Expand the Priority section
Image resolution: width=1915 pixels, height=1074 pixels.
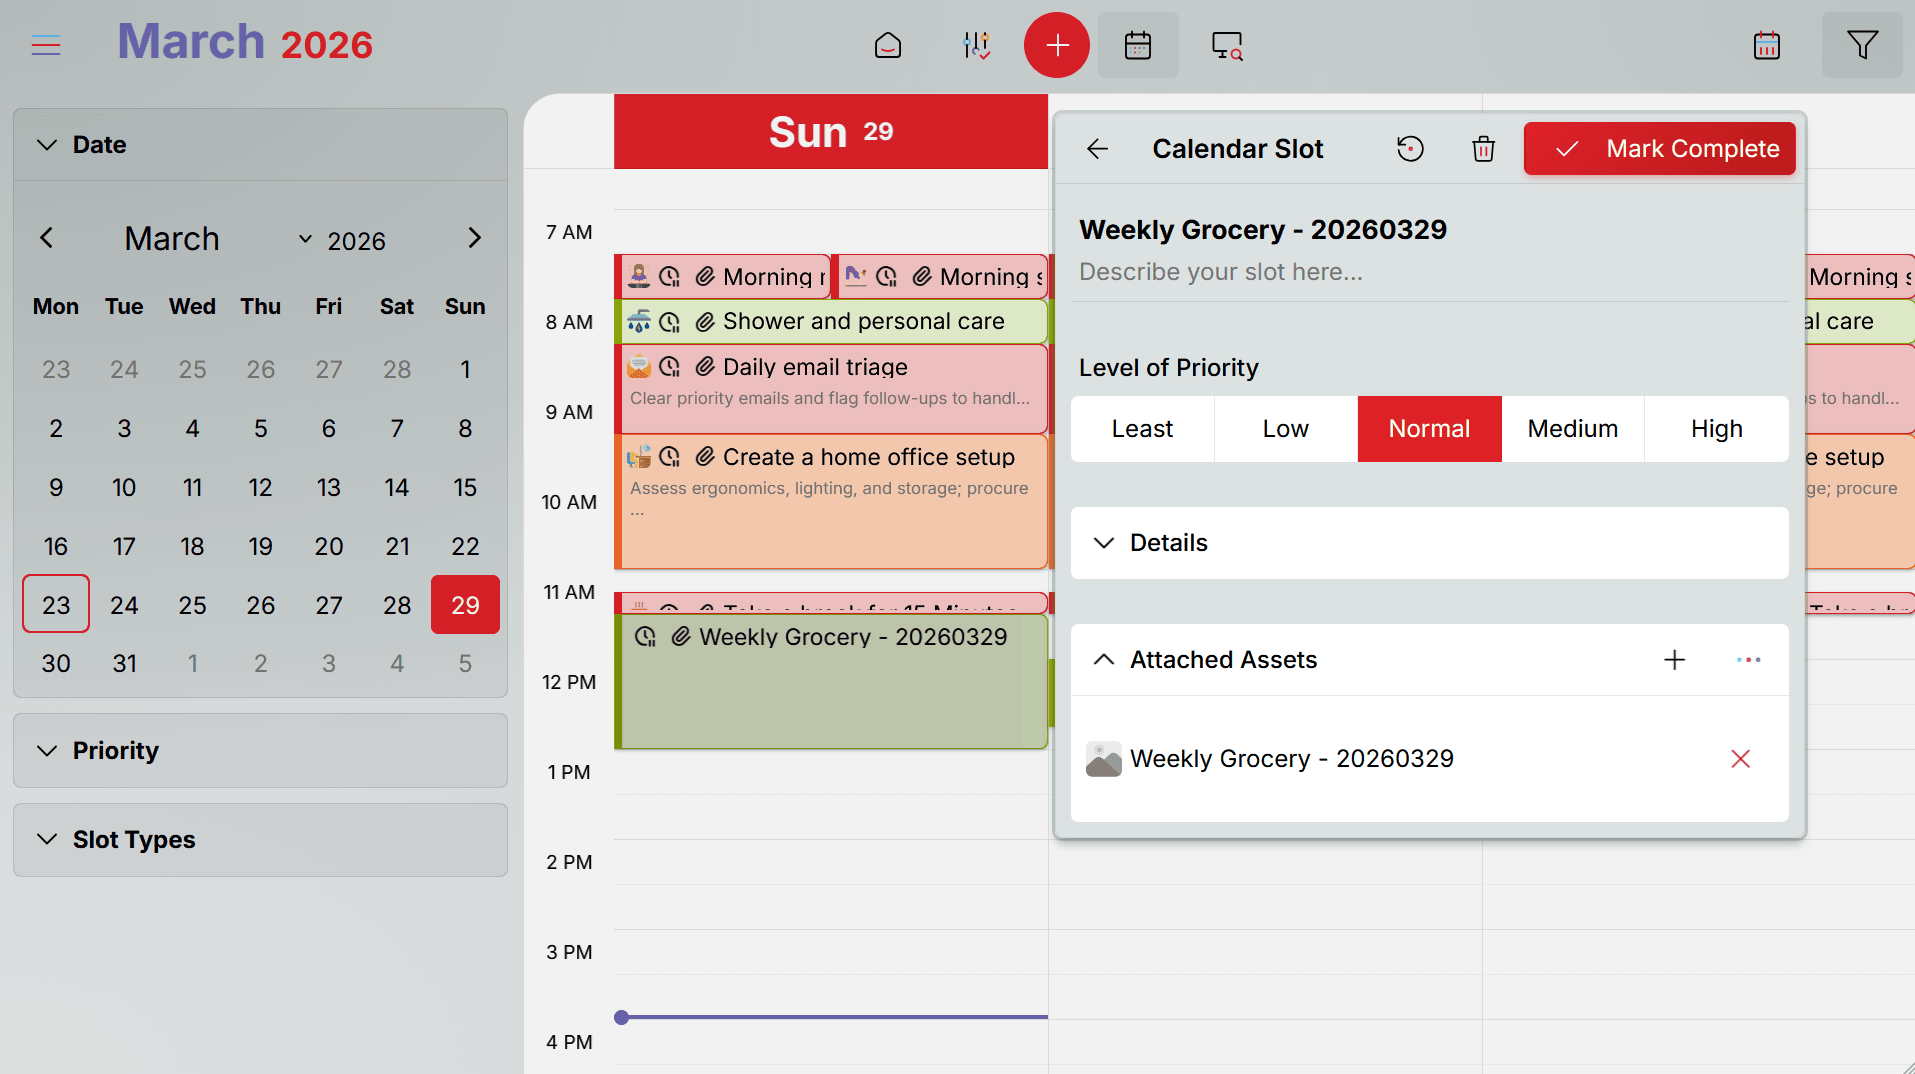46,750
